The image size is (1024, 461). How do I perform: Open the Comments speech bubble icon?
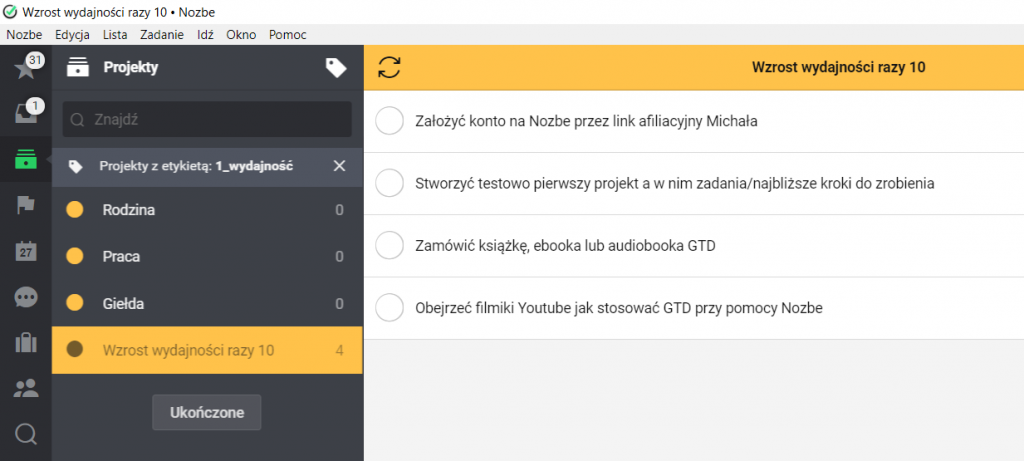point(25,297)
